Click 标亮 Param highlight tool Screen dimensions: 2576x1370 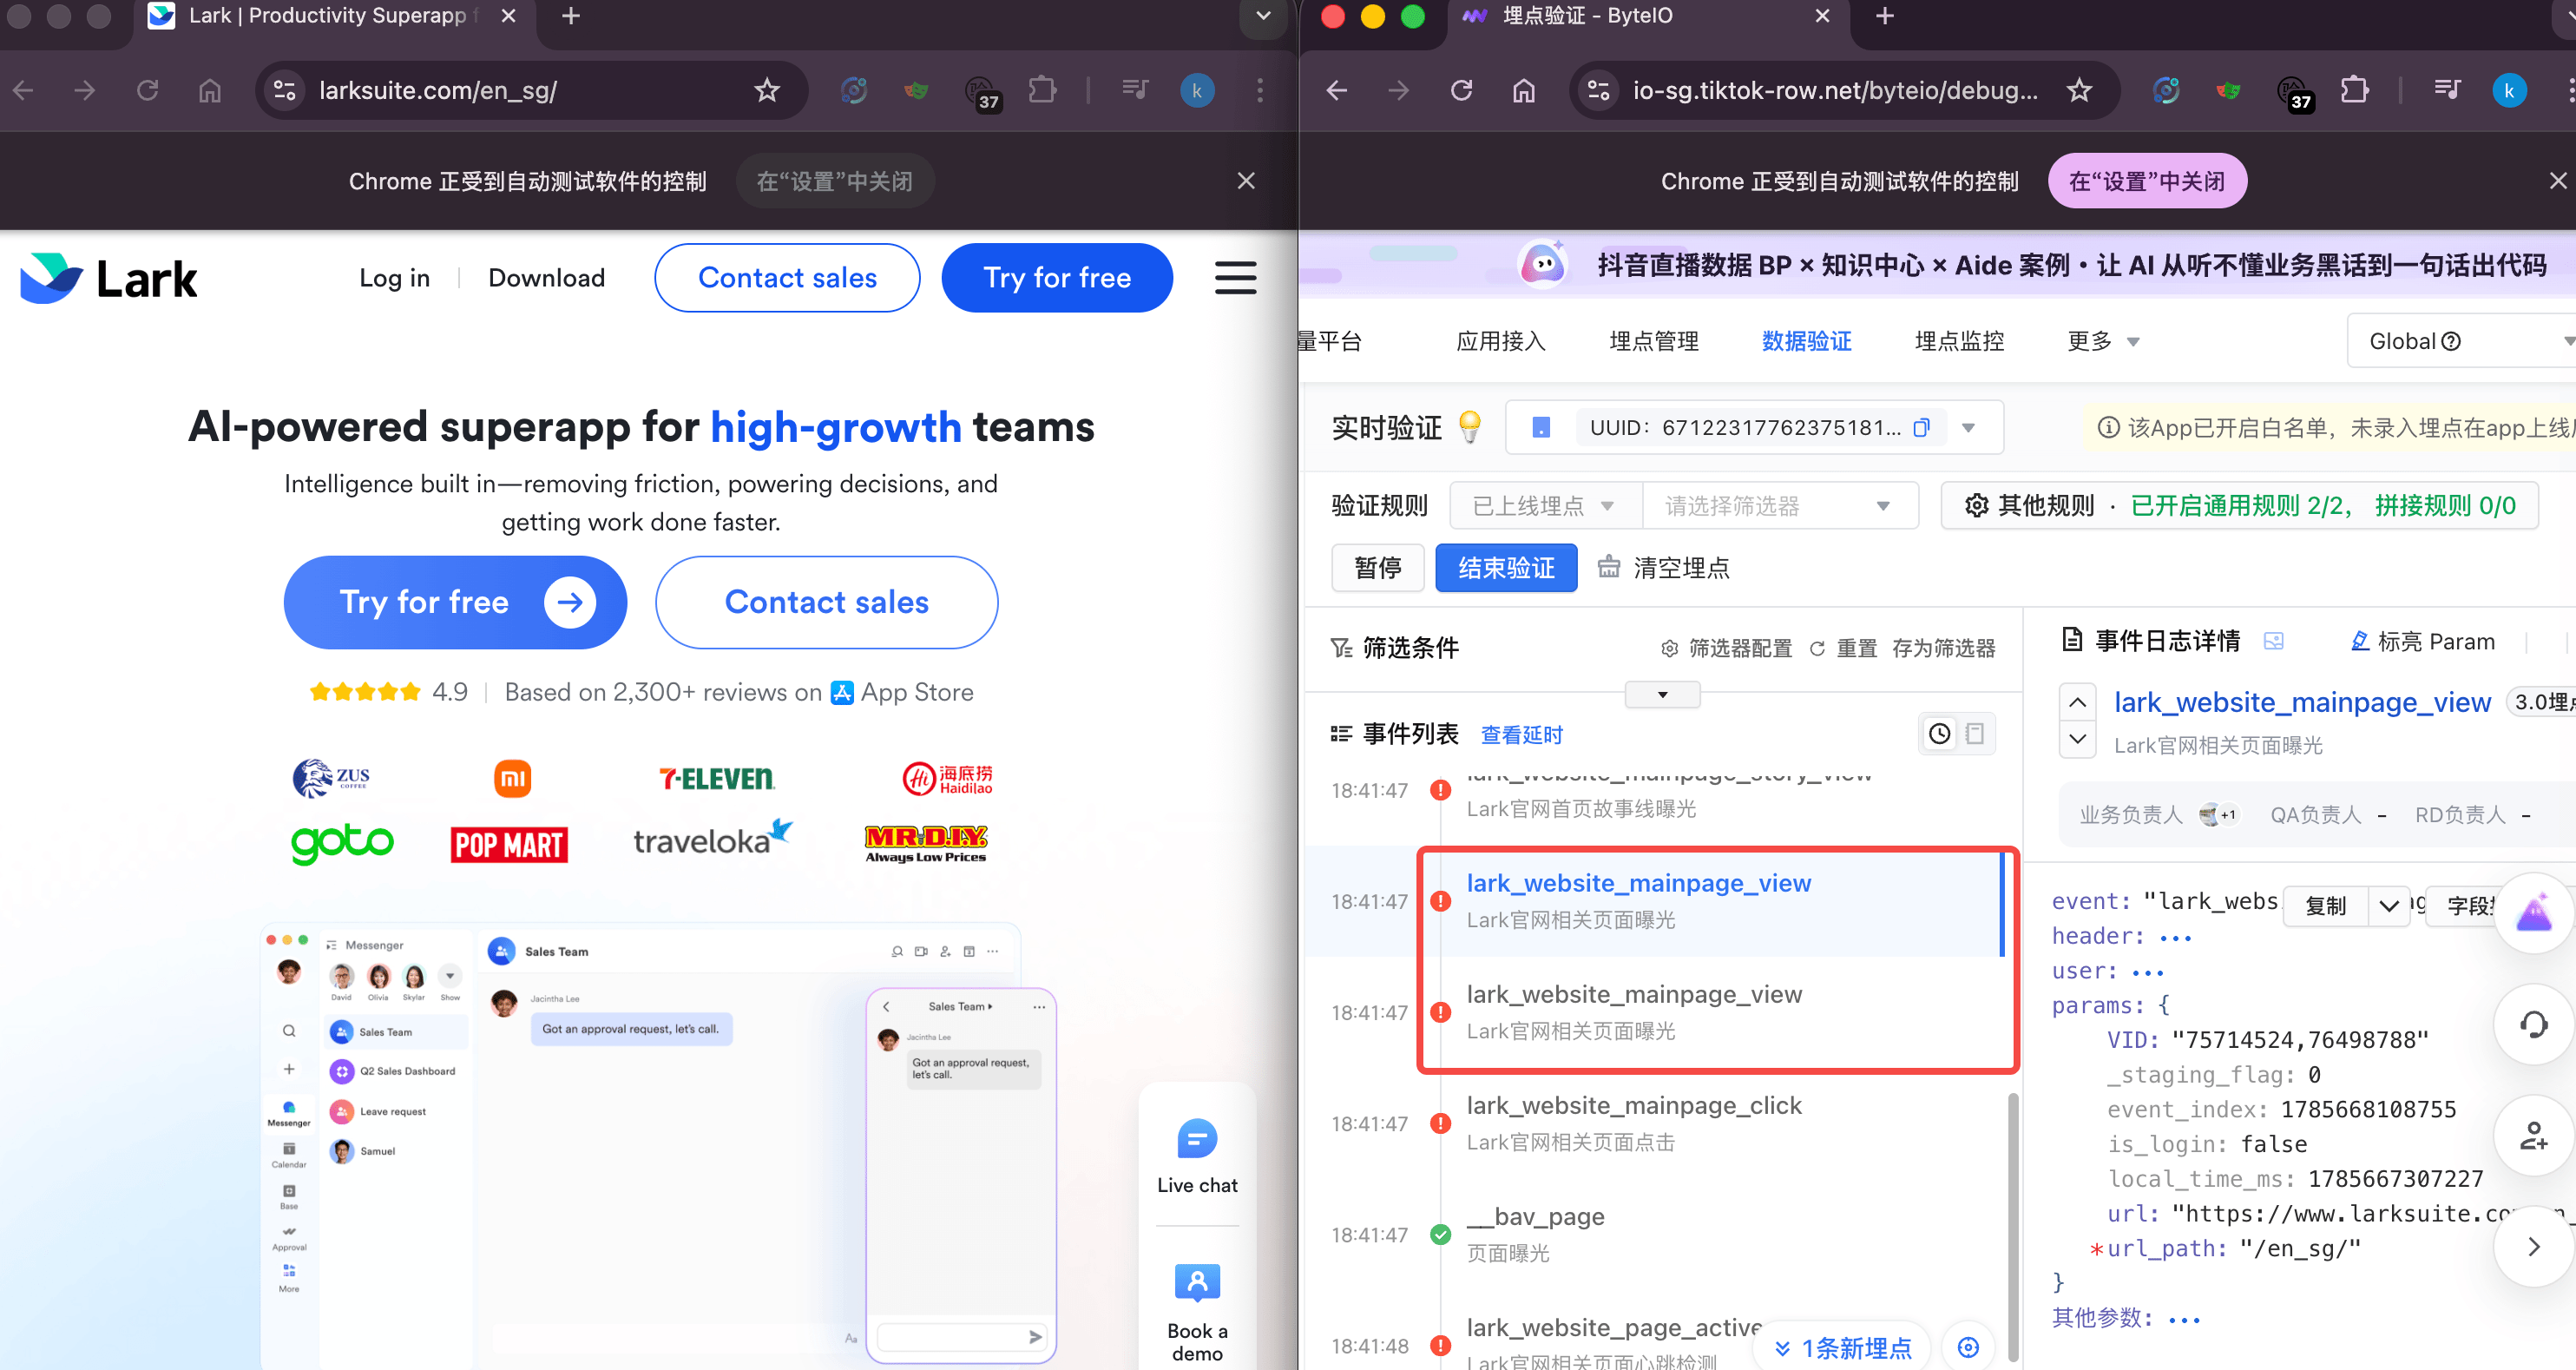pyautogui.click(x=2422, y=641)
